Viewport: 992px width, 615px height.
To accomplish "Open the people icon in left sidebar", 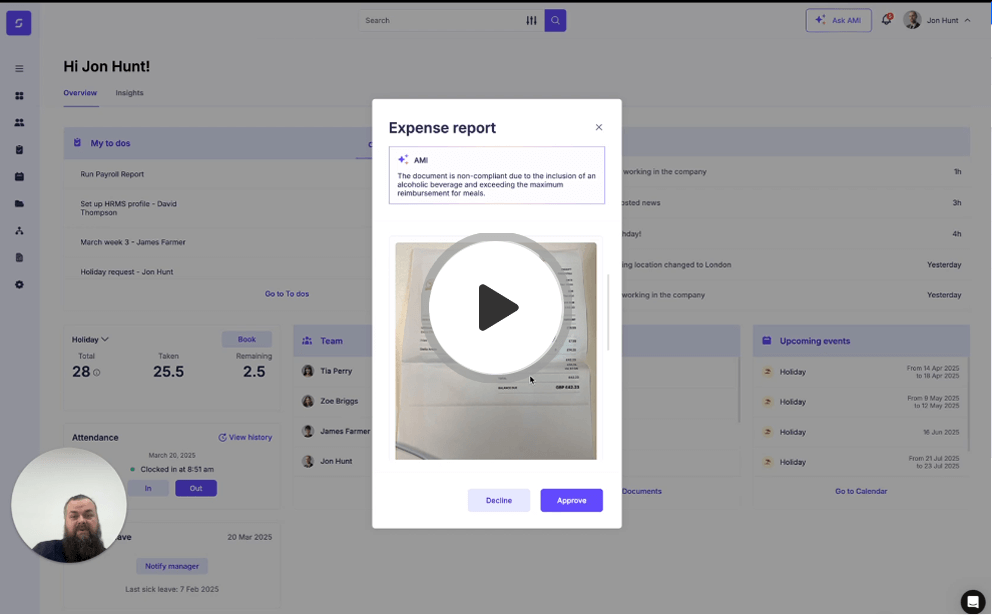I will pos(19,123).
